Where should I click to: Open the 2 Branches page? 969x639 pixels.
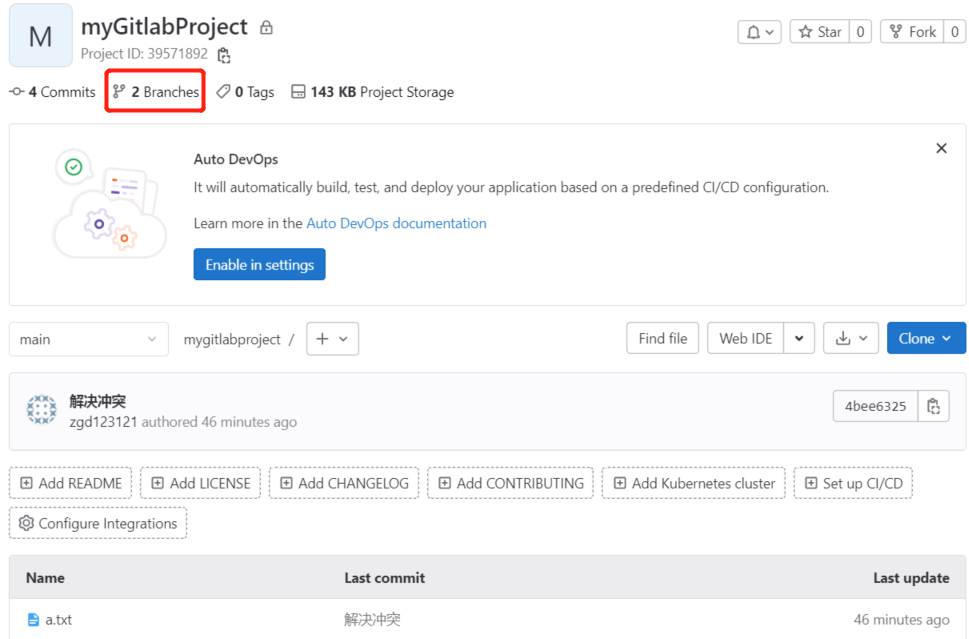[x=156, y=92]
